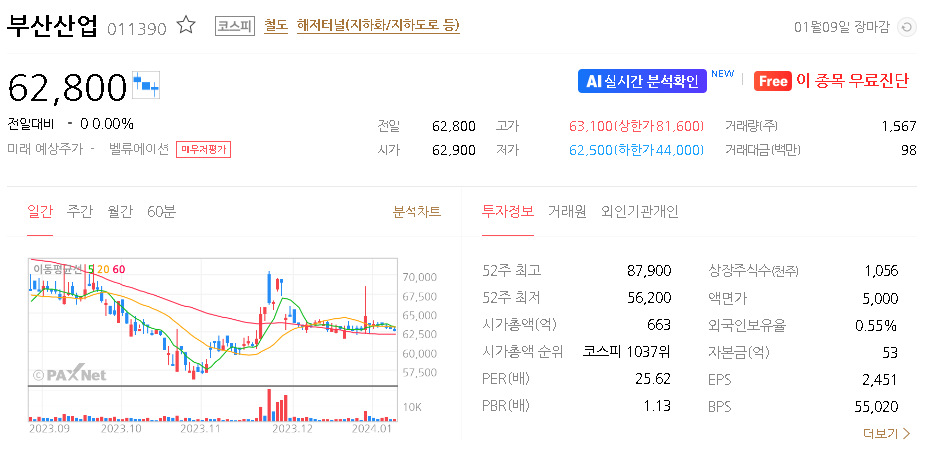The height and width of the screenshot is (453, 926).
Task: Click the trading volume bar chart
Action: pyautogui.click(x=213, y=405)
